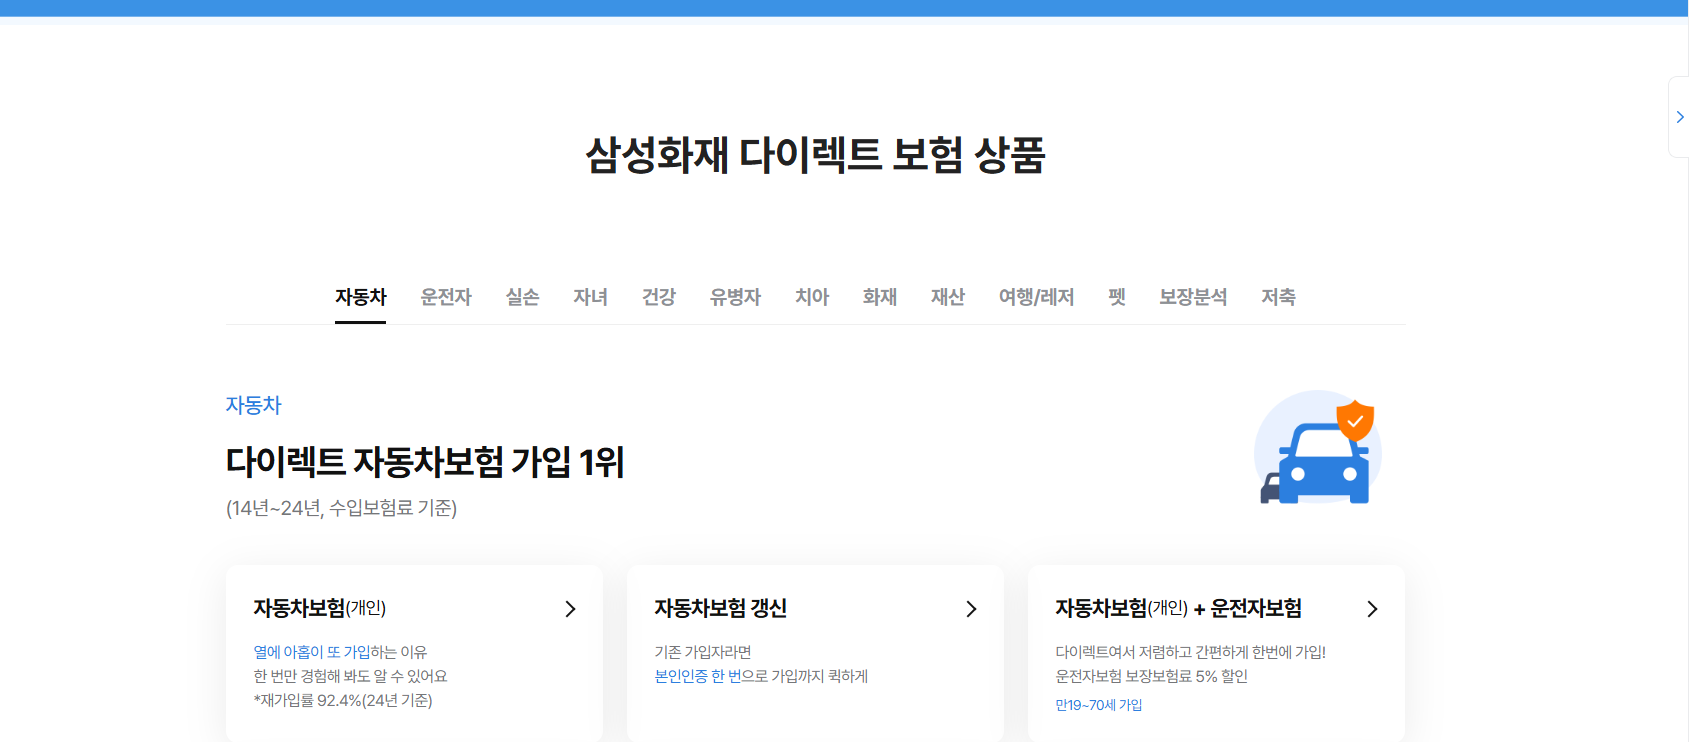Click the heading 다이렉트 자동차보험 가입 1위
The image size is (1689, 742).
click(x=425, y=462)
